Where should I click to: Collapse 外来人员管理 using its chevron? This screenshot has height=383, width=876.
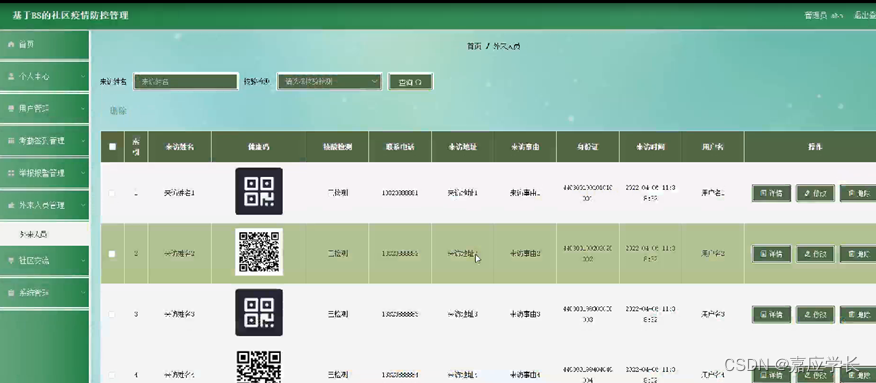83,205
